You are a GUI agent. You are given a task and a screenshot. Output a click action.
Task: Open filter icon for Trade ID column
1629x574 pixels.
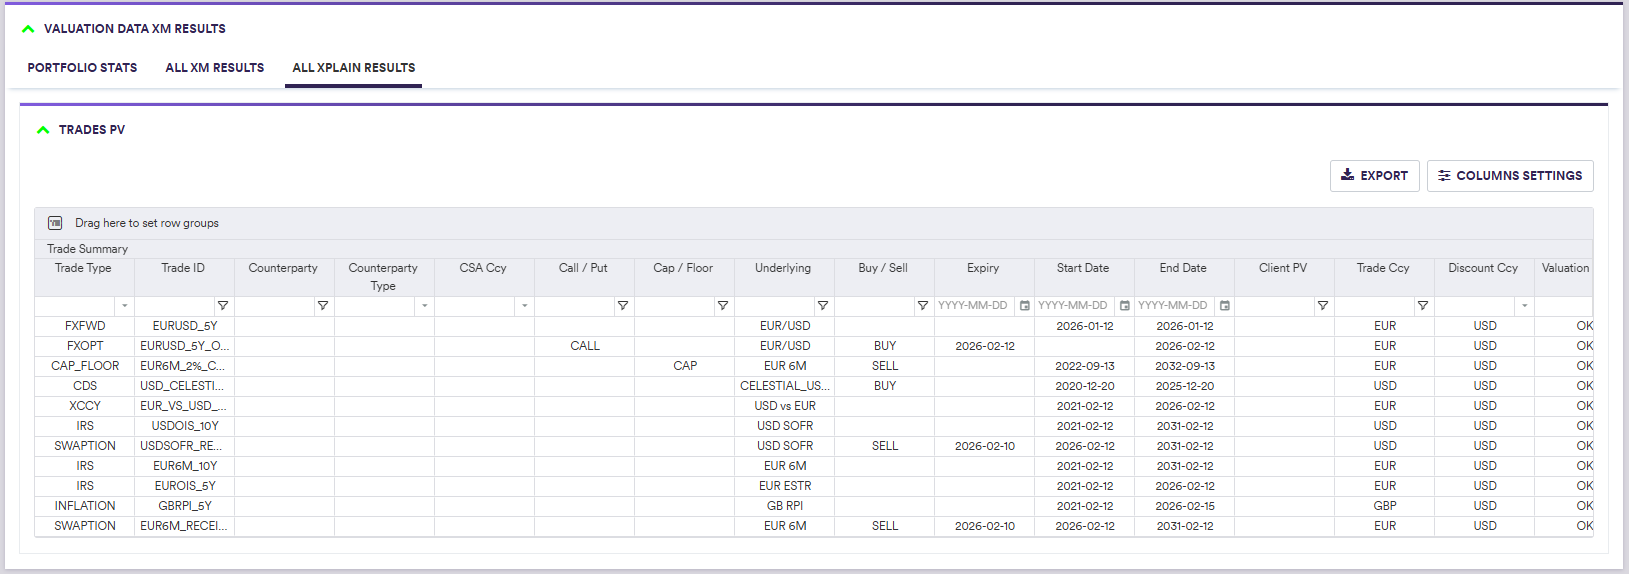coord(223,306)
